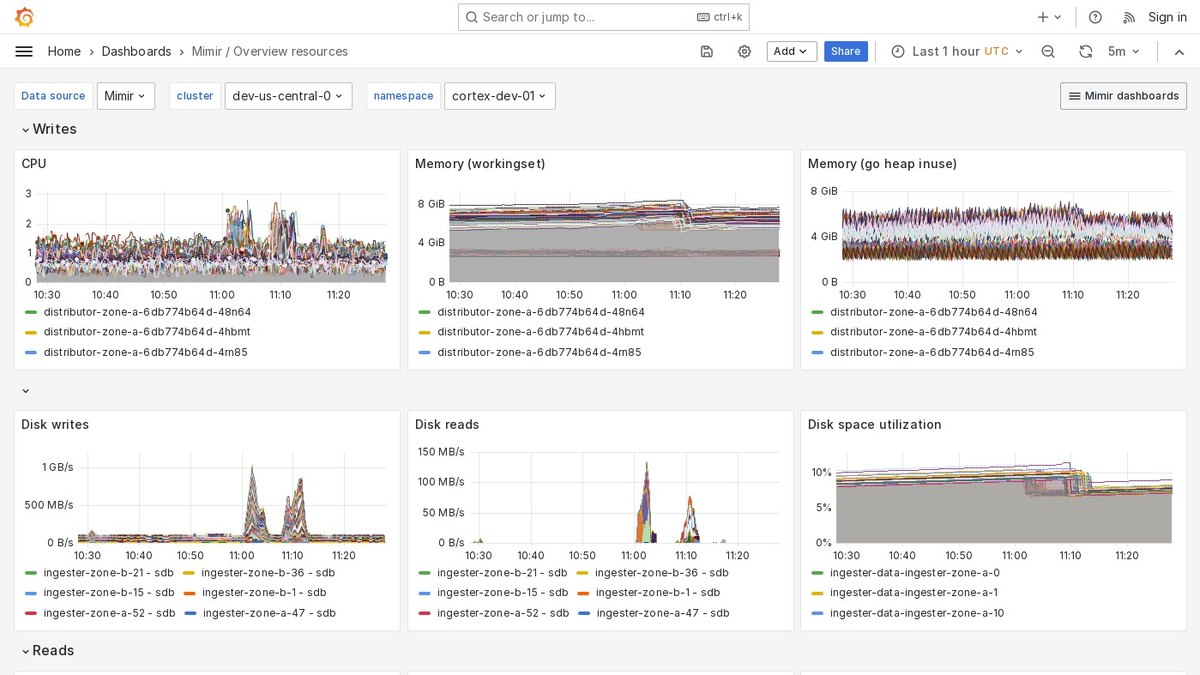Click the CPU panel title
This screenshot has height=675, width=1200.
[34, 164]
